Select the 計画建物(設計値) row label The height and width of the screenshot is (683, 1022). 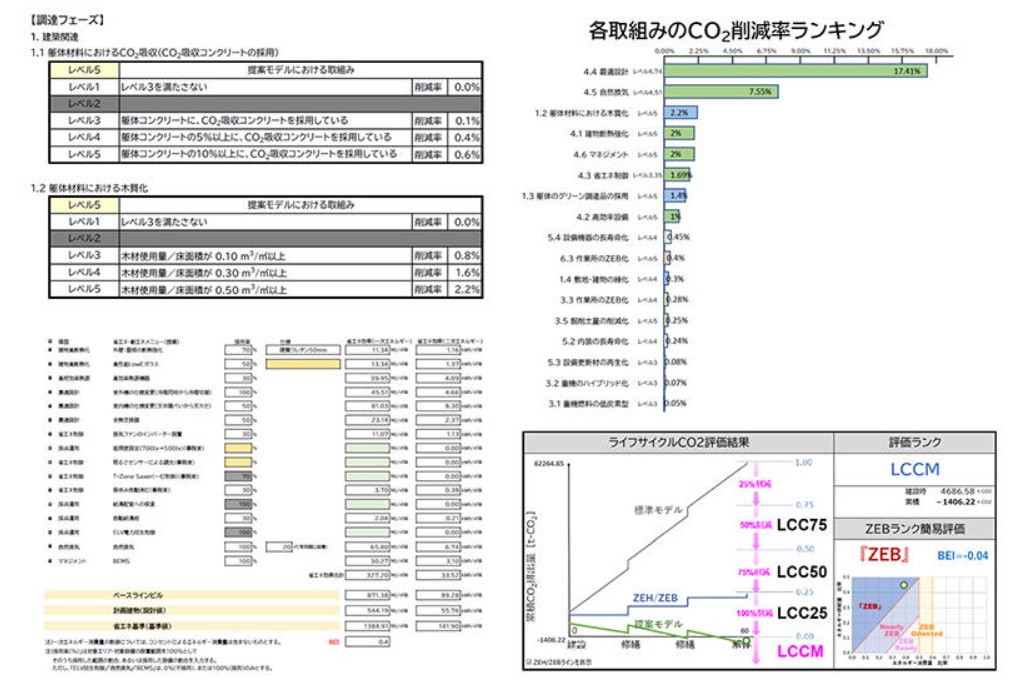click(133, 609)
